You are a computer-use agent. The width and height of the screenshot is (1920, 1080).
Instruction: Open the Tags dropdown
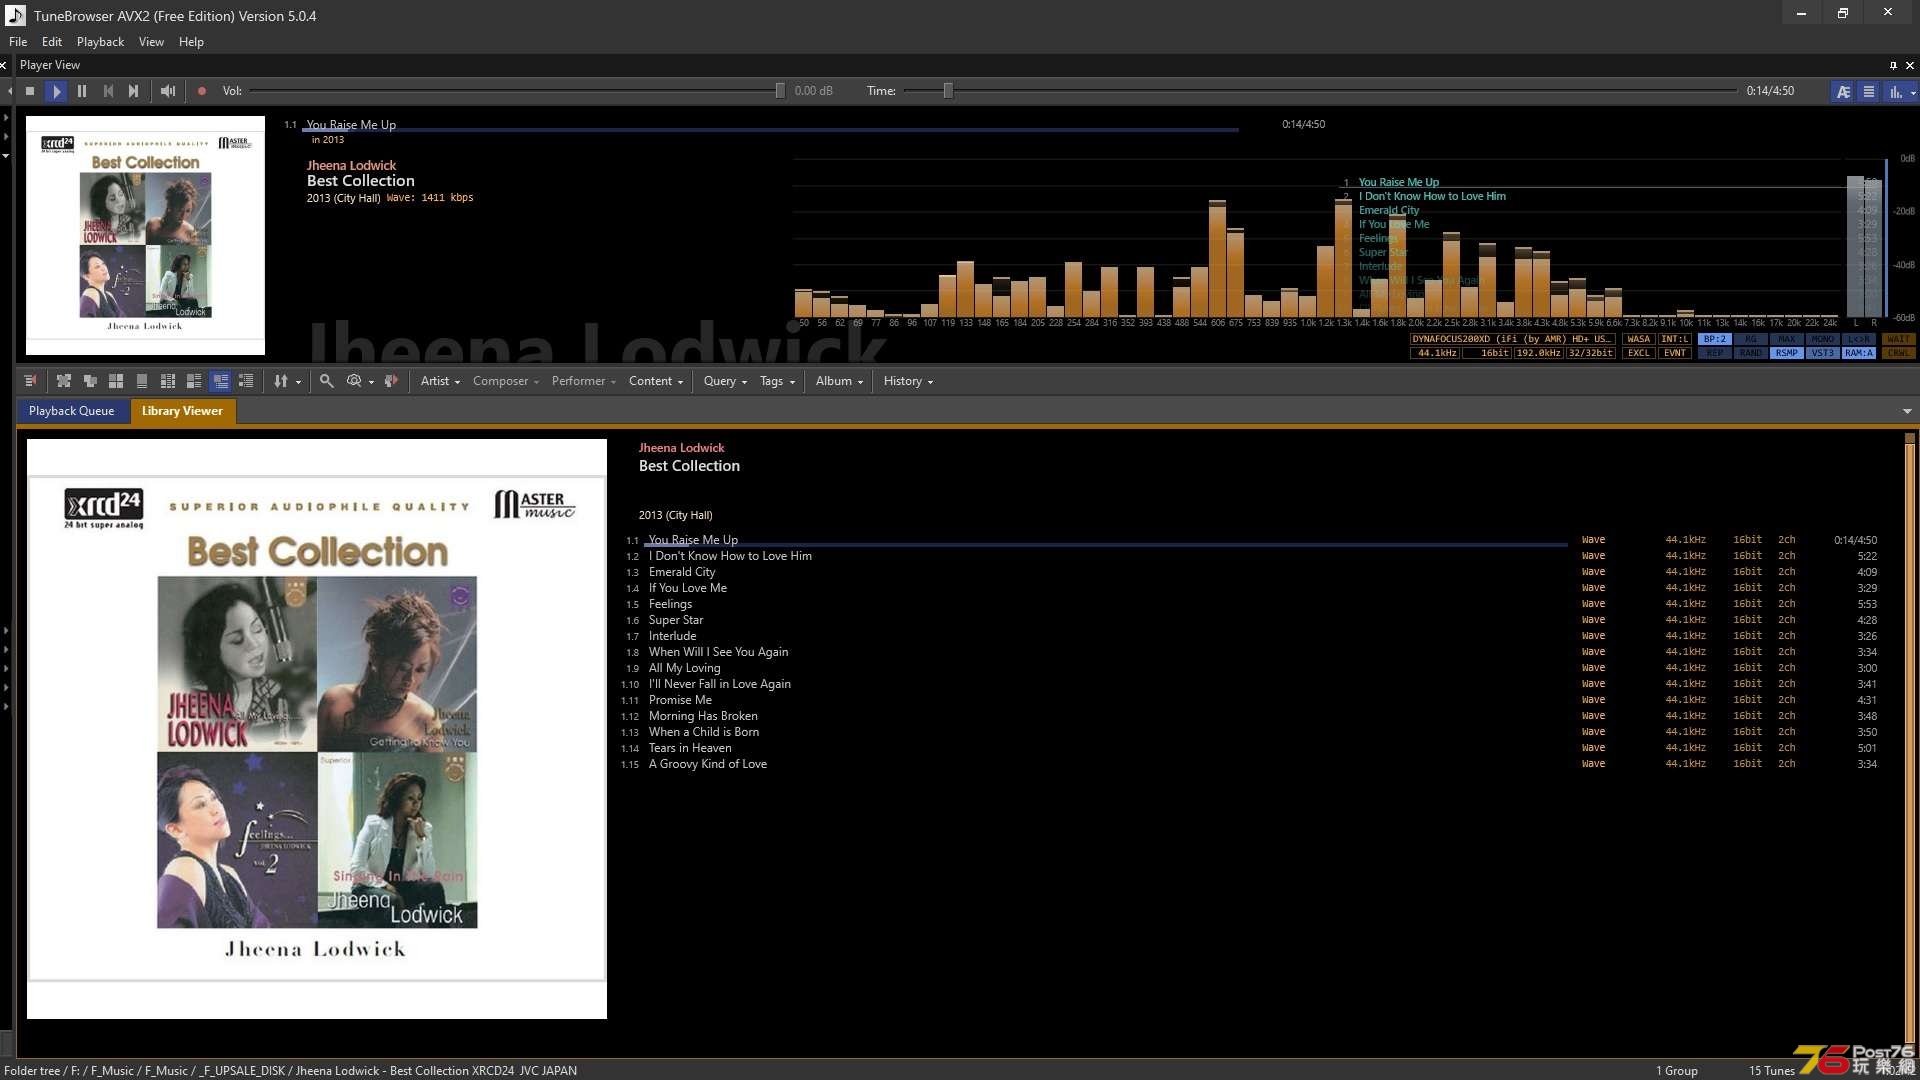[777, 381]
